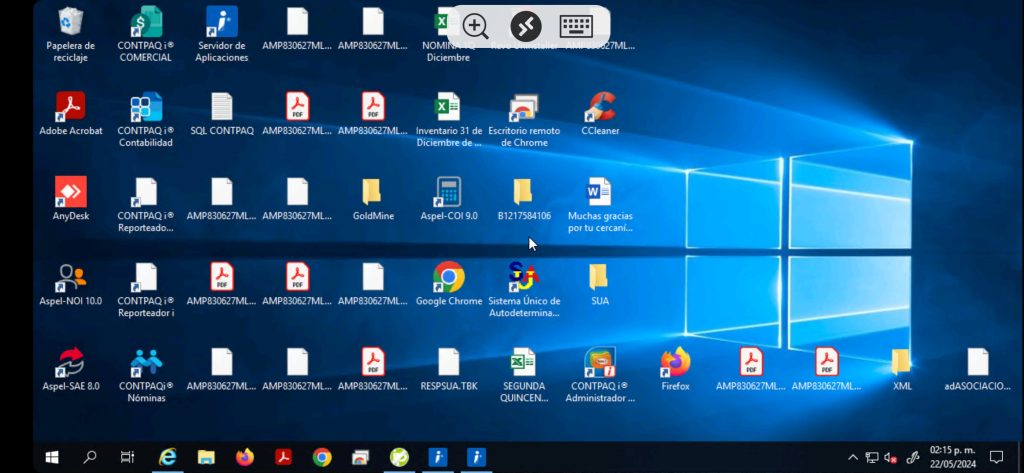Tap the remote desktop session button
Screen dimensions: 1024x473
tap(526, 27)
